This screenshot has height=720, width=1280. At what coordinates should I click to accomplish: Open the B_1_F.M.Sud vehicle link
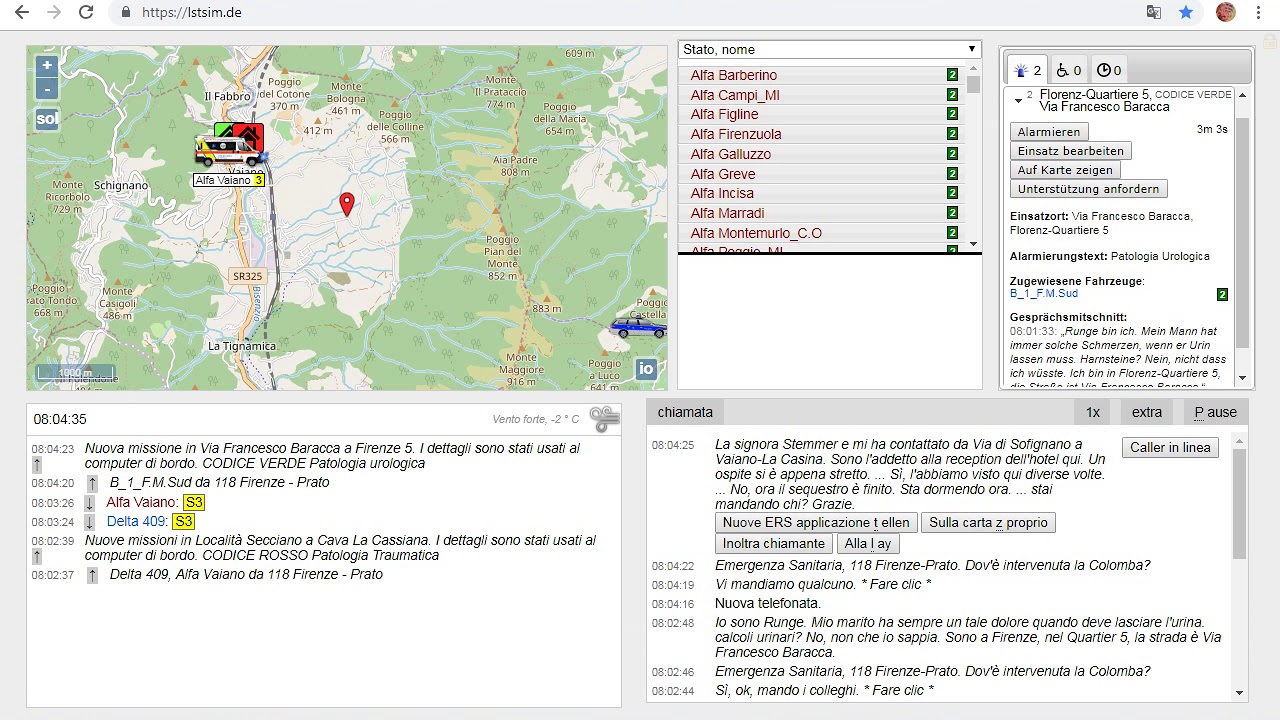pos(1044,294)
